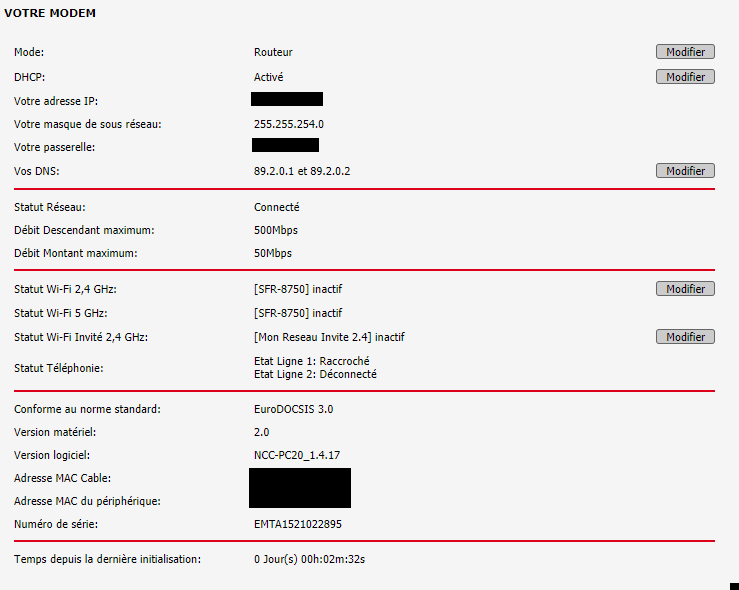Click the Etat Ligne 1: Raccroché text
Image resolution: width=739 pixels, height=590 pixels.
coord(313,361)
